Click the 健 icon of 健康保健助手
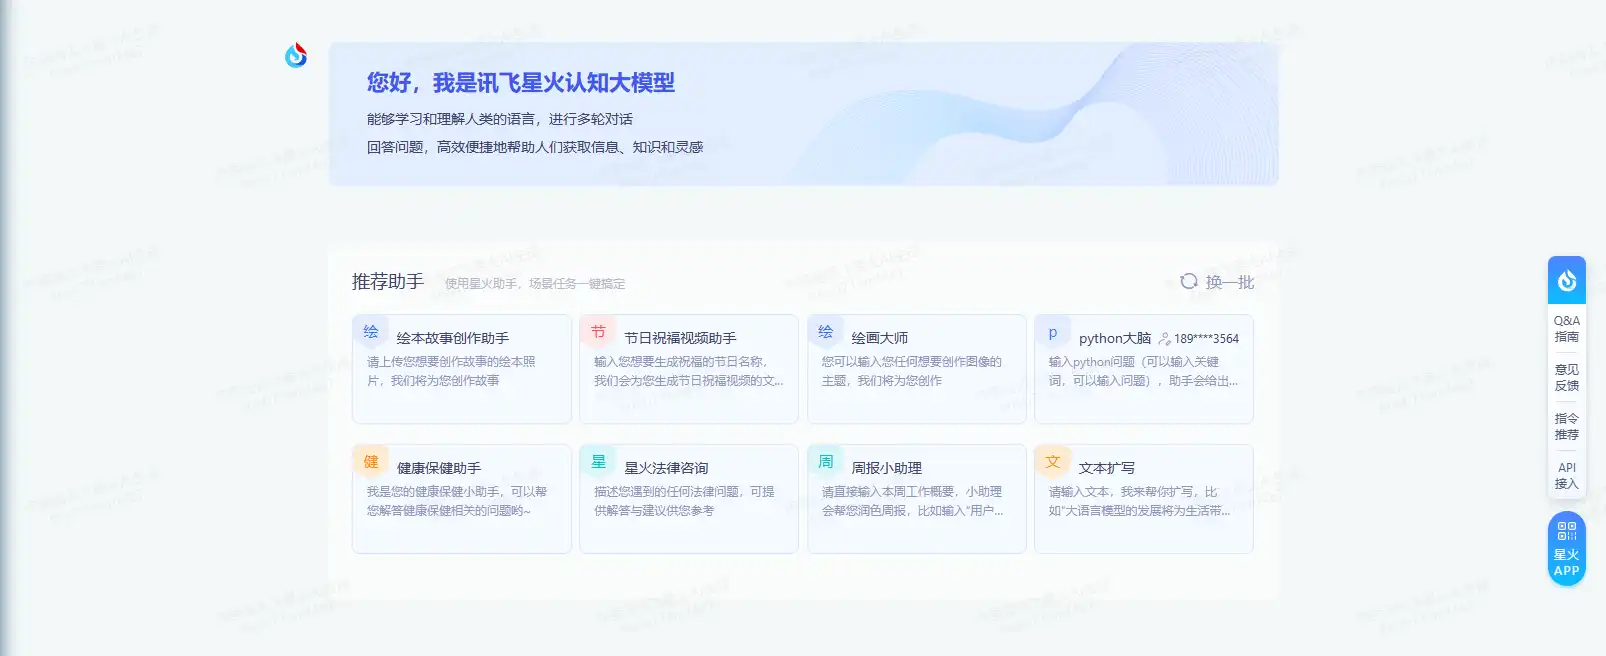 click(371, 462)
